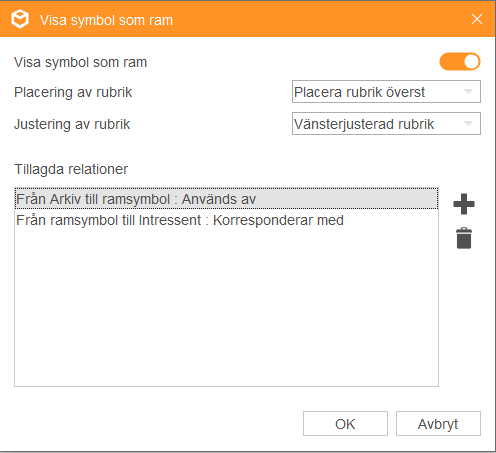Click the Används av relation text
496x453 pixels.
[219, 199]
